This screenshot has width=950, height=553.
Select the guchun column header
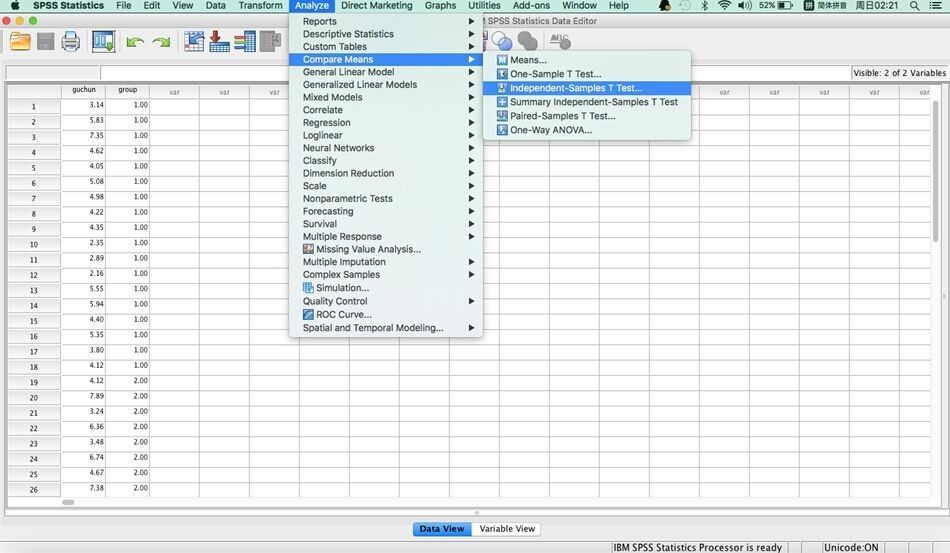coord(84,90)
